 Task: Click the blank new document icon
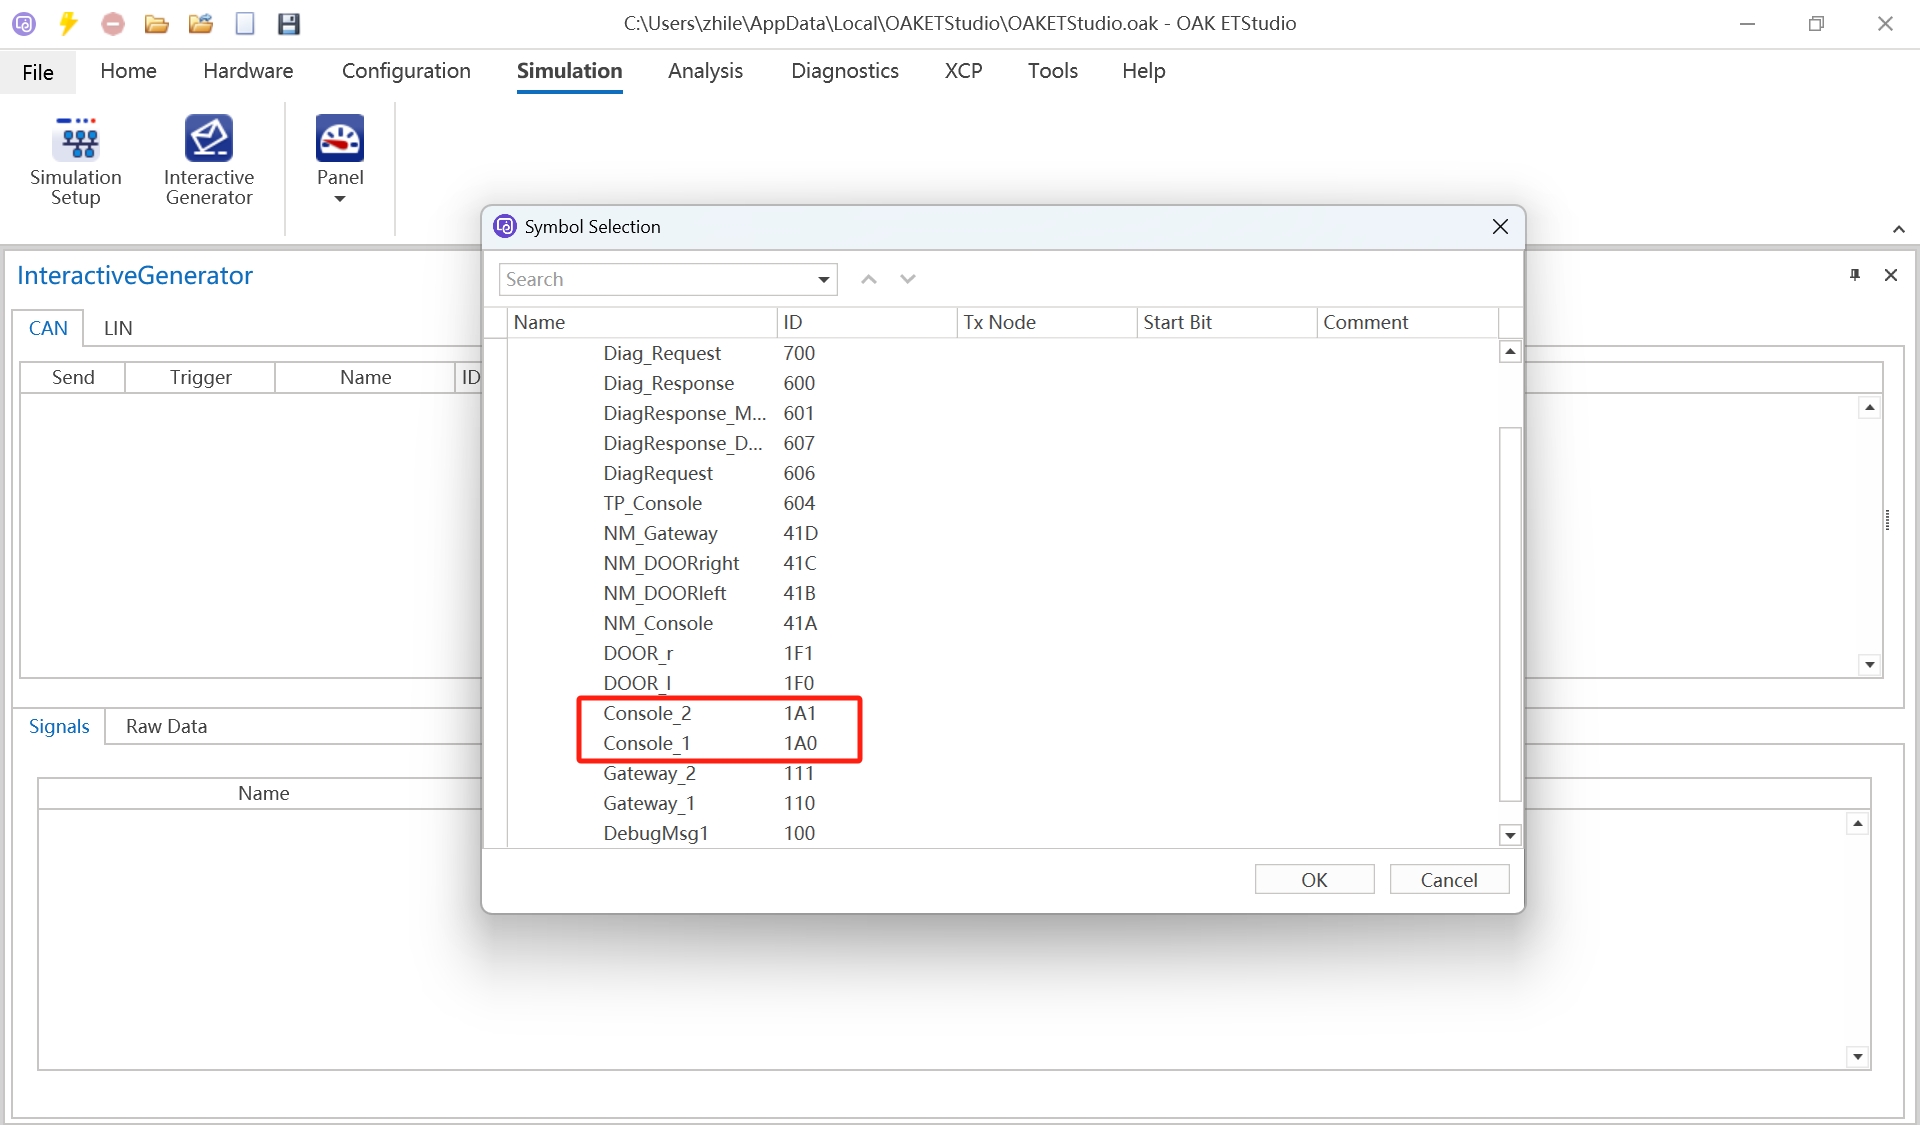pos(245,23)
